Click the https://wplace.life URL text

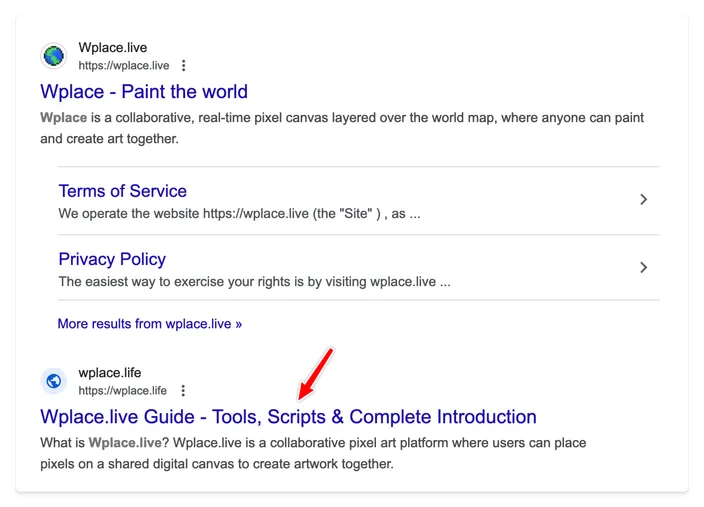tap(123, 391)
